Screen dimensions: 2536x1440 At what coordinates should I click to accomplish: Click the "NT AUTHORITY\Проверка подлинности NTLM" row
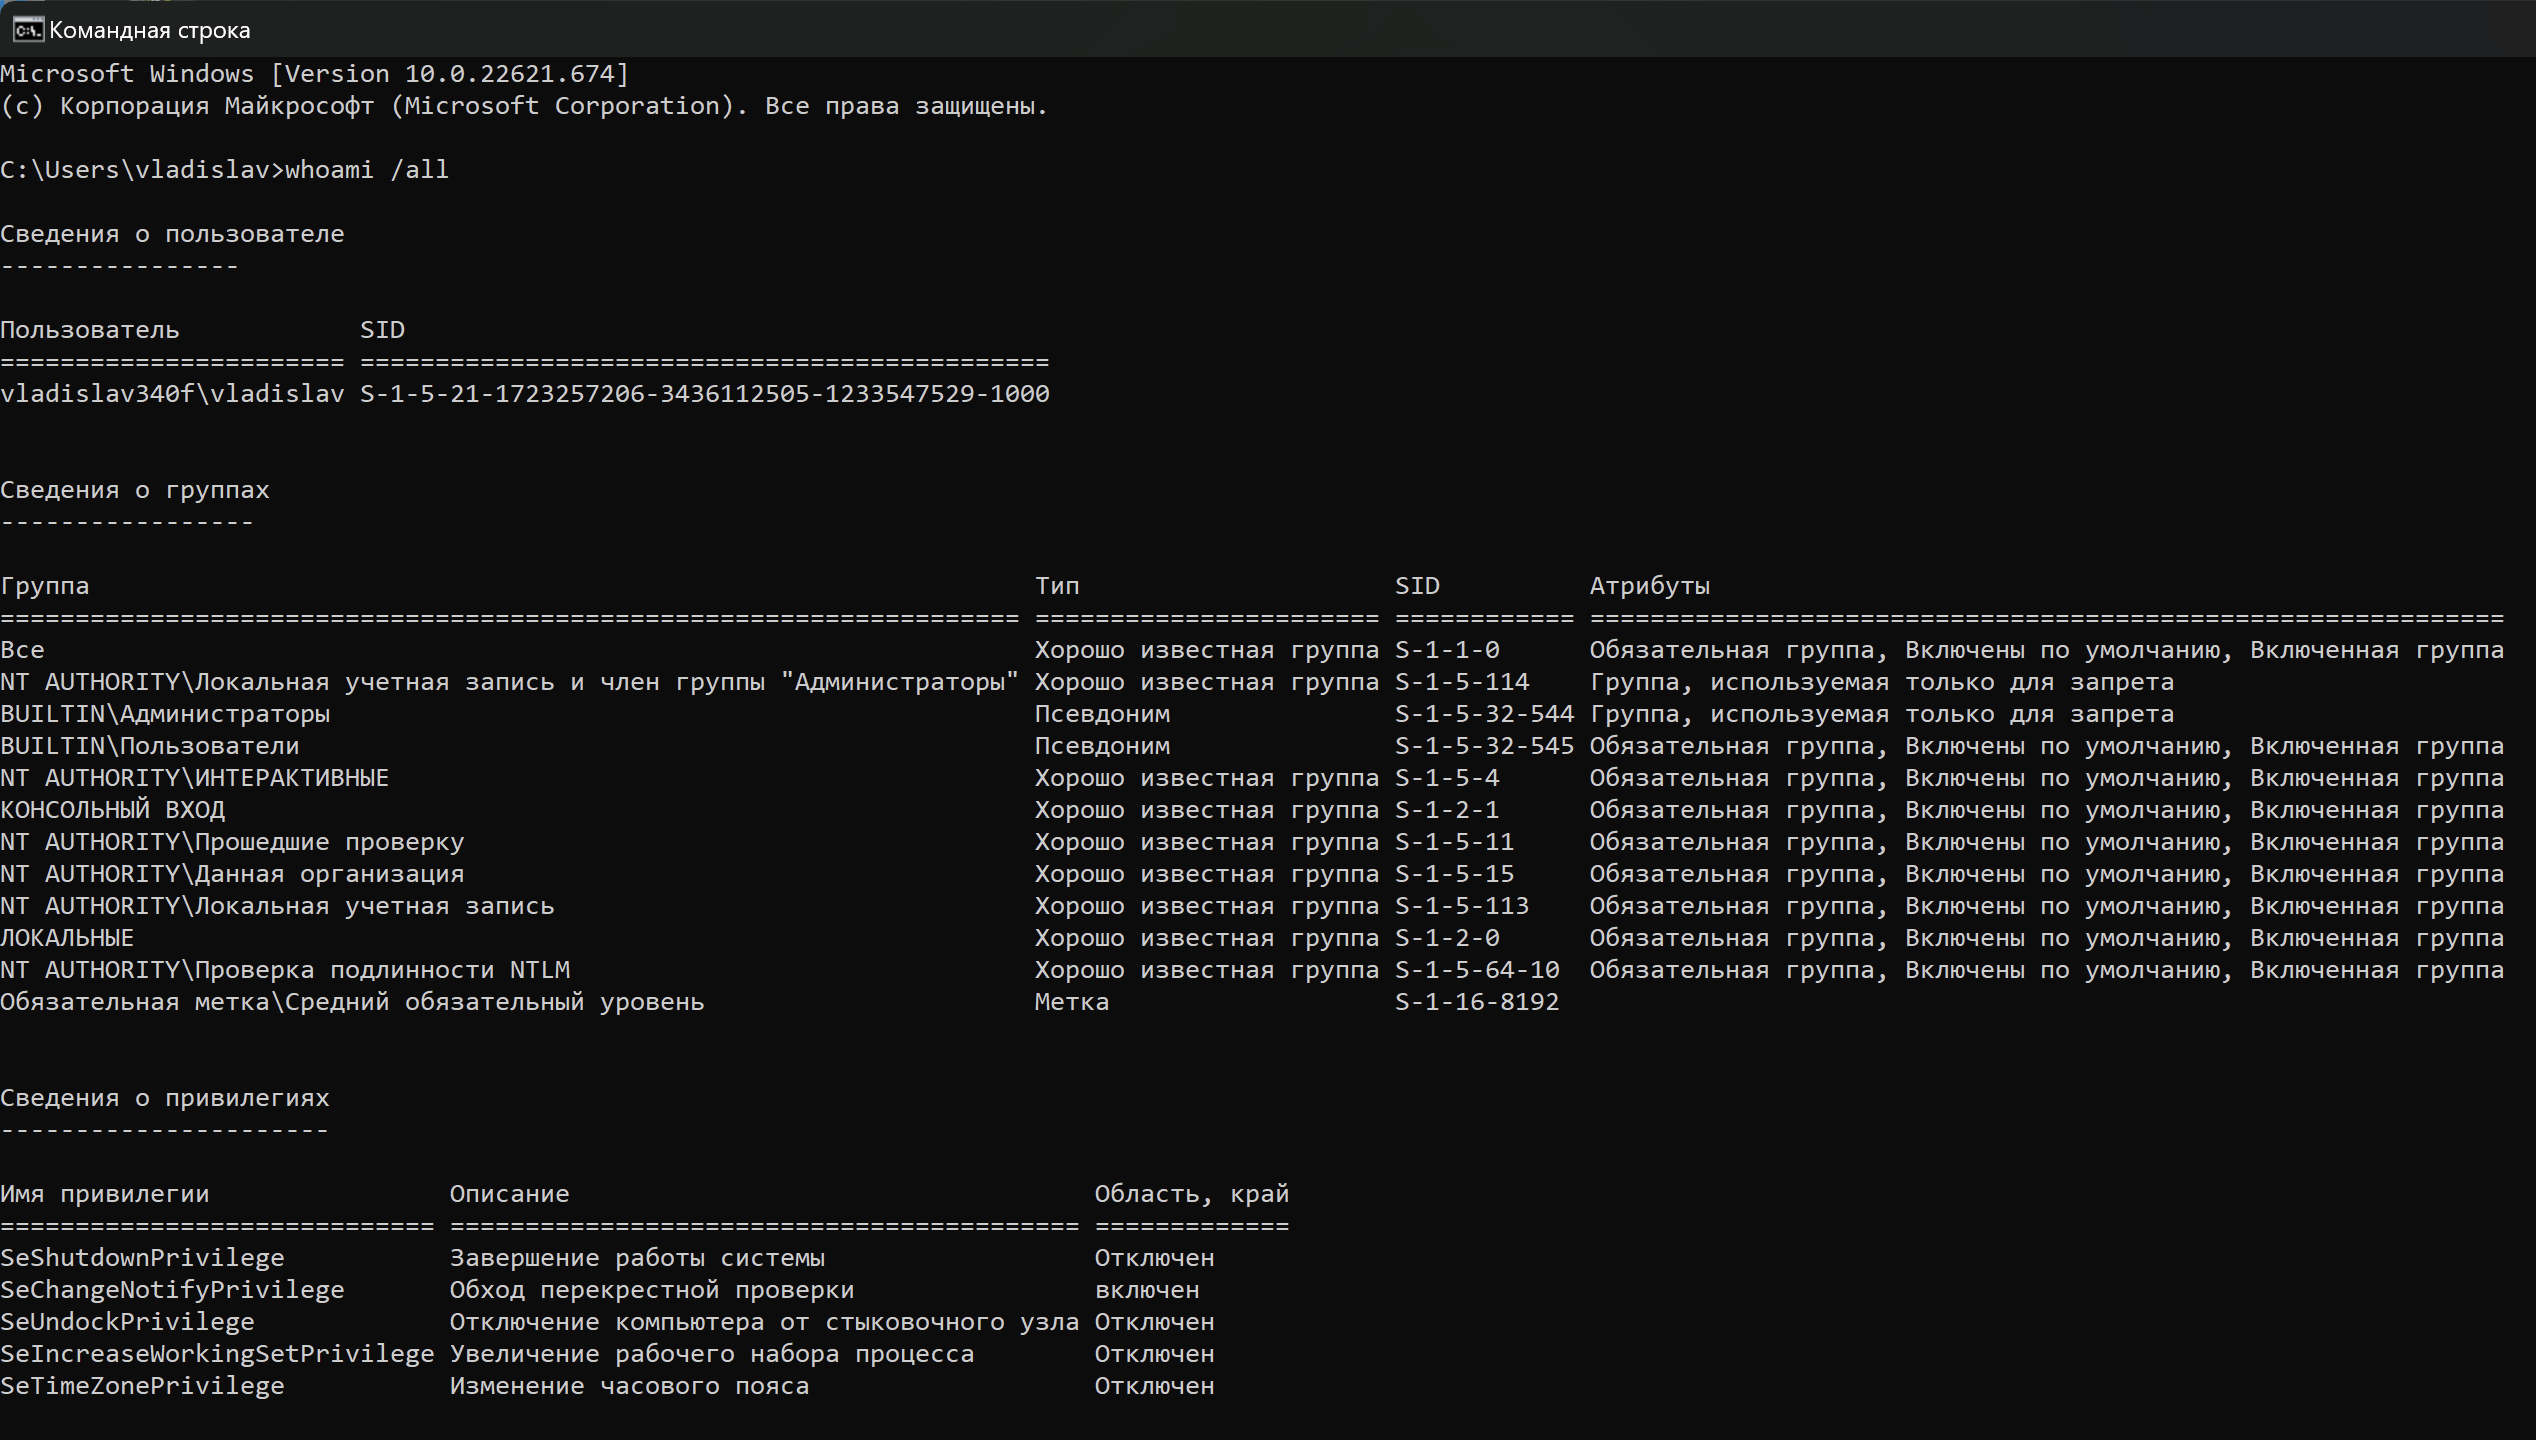(x=285, y=970)
